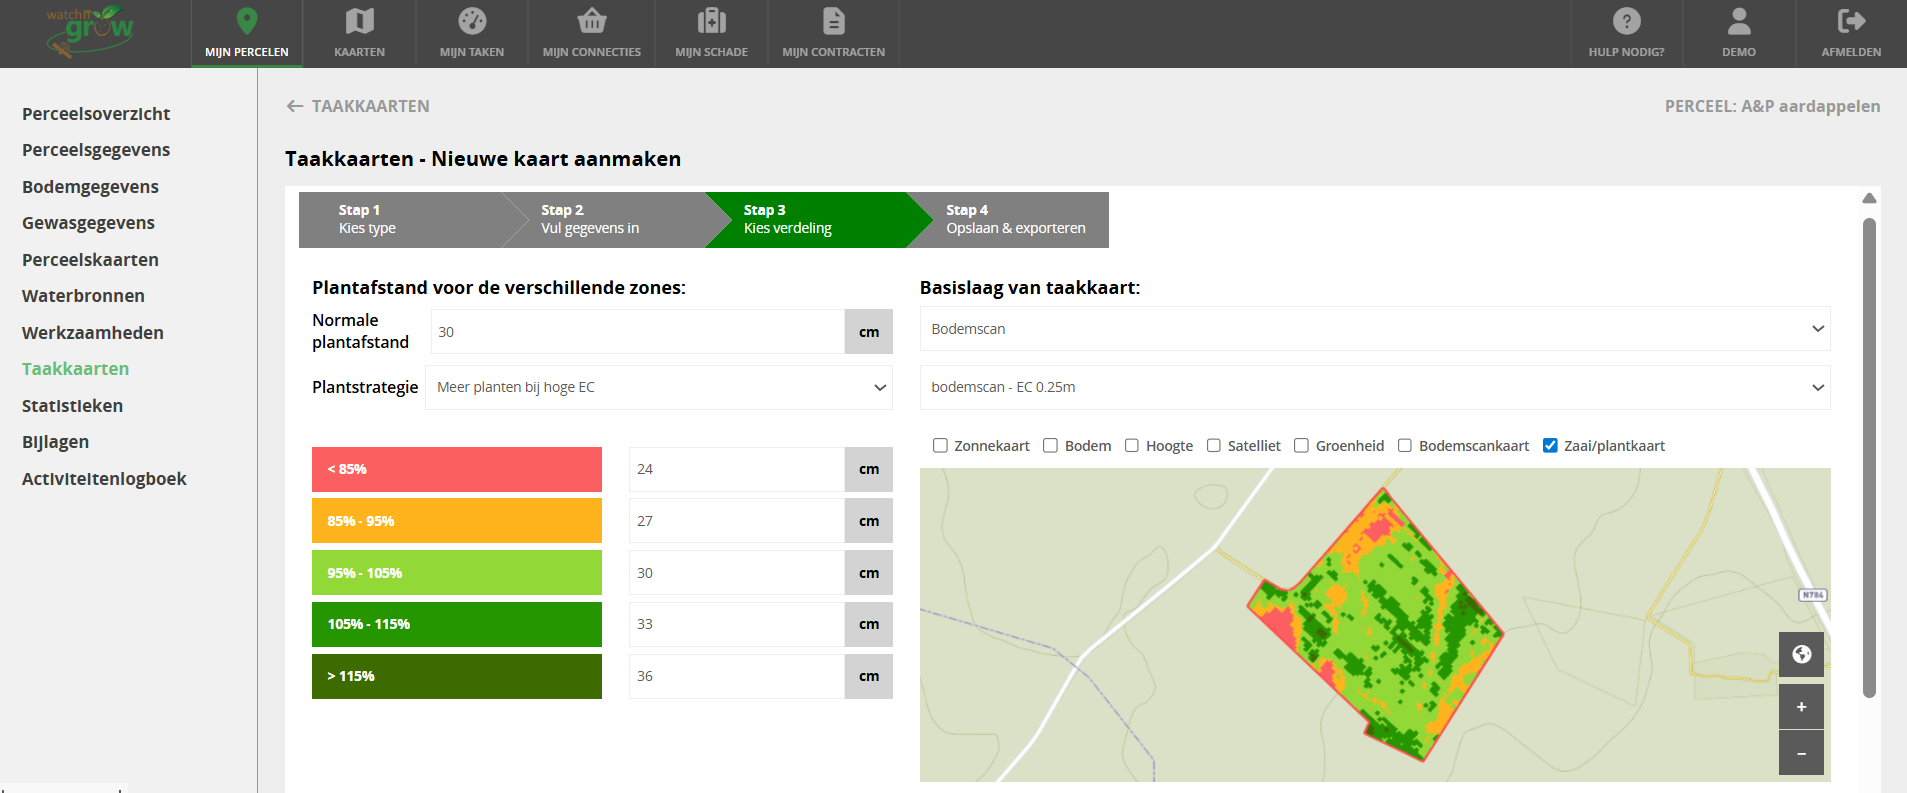1907x793 pixels.
Task: Click the dark green > 115% zone swatch
Action: (x=457, y=676)
